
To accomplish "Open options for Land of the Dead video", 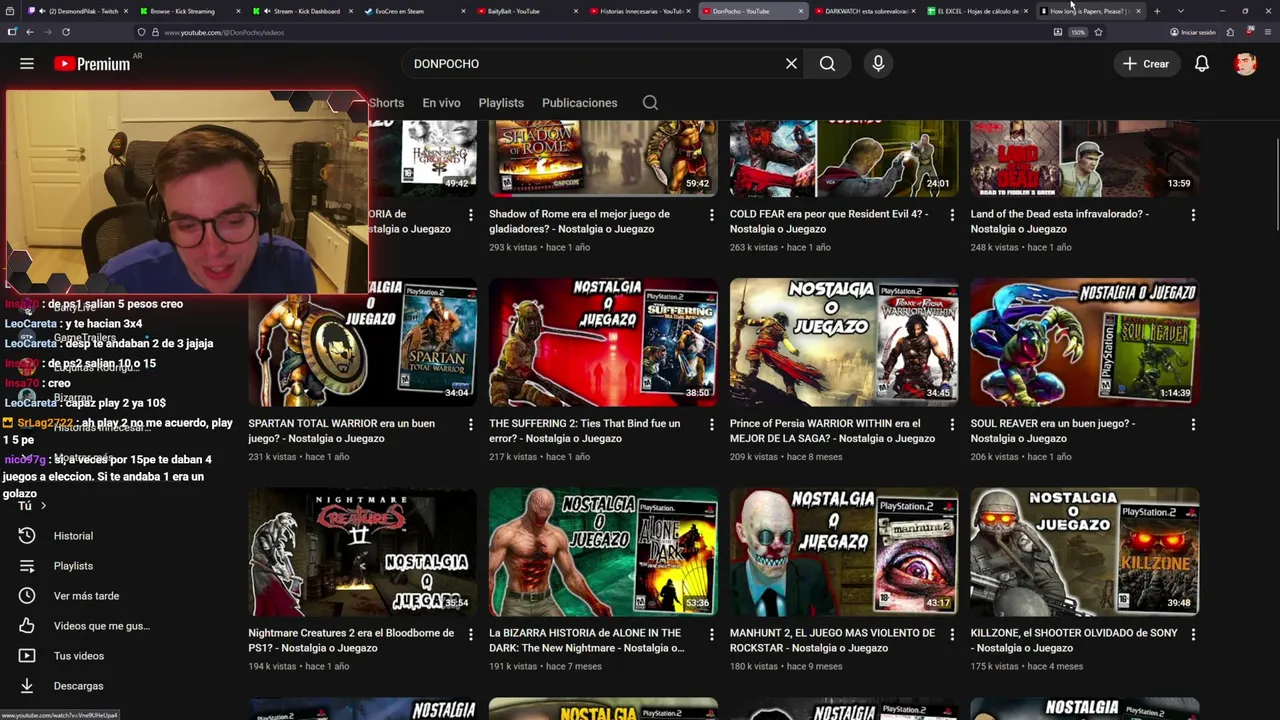I will click(1193, 215).
